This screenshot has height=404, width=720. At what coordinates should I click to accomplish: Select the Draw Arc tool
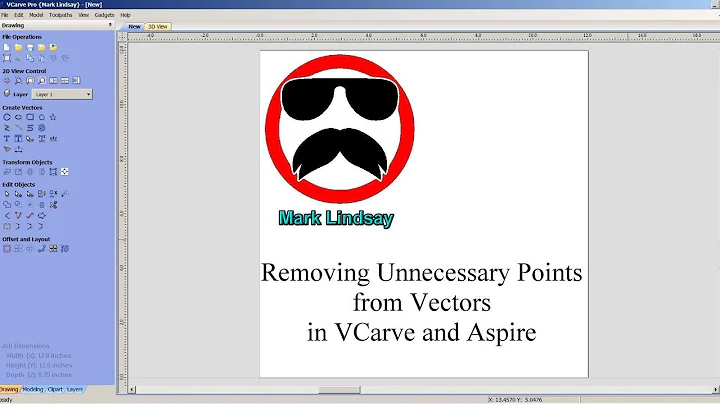point(18,128)
